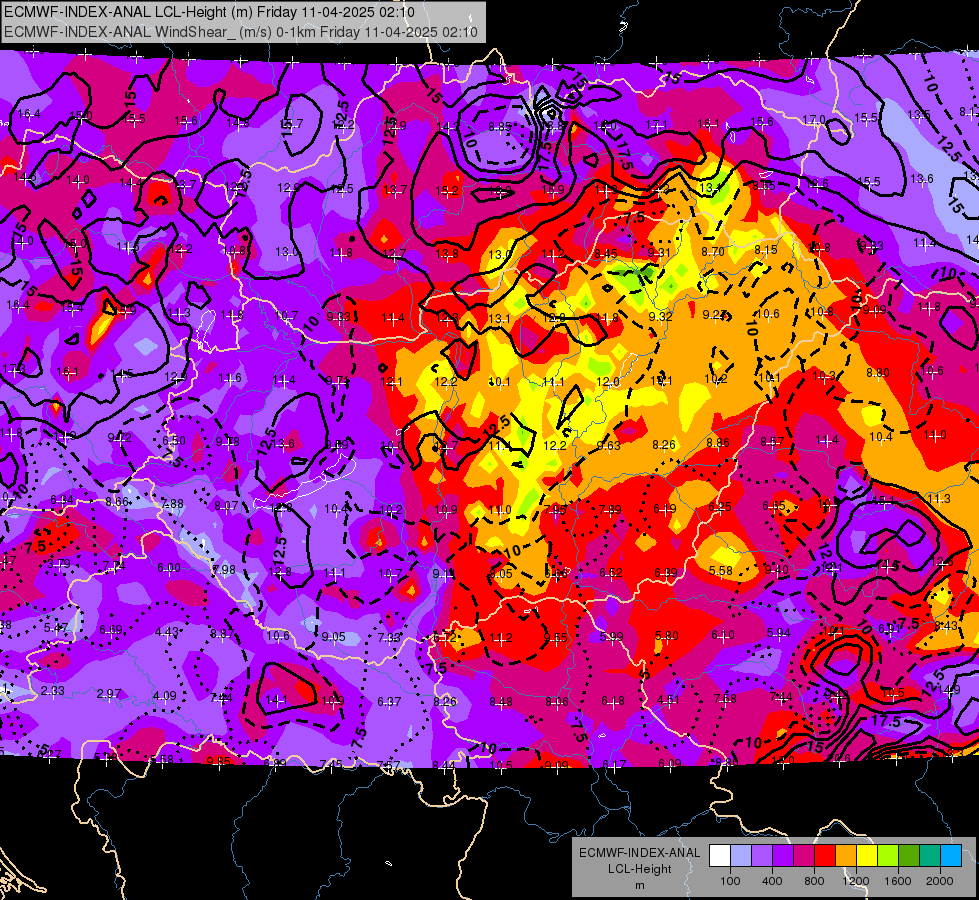The height and width of the screenshot is (900, 979).
Task: Choose the yellow legend swatch
Action: click(867, 856)
